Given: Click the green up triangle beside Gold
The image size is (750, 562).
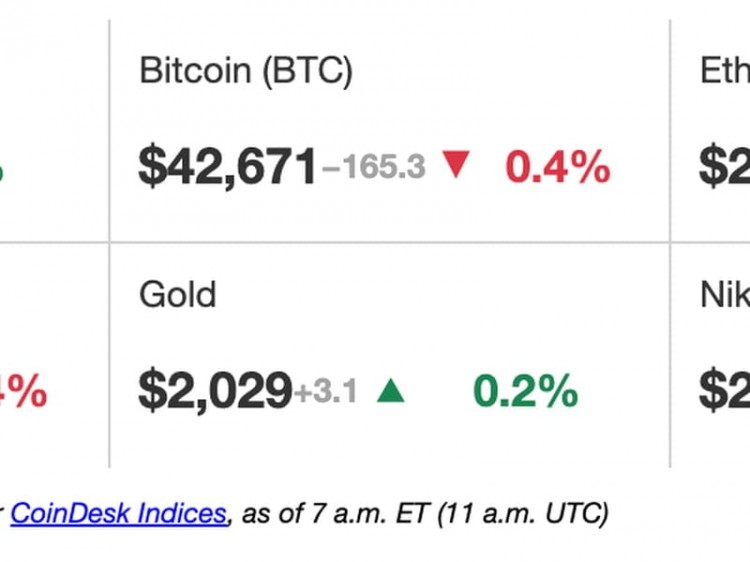Looking at the screenshot, I should point(391,389).
